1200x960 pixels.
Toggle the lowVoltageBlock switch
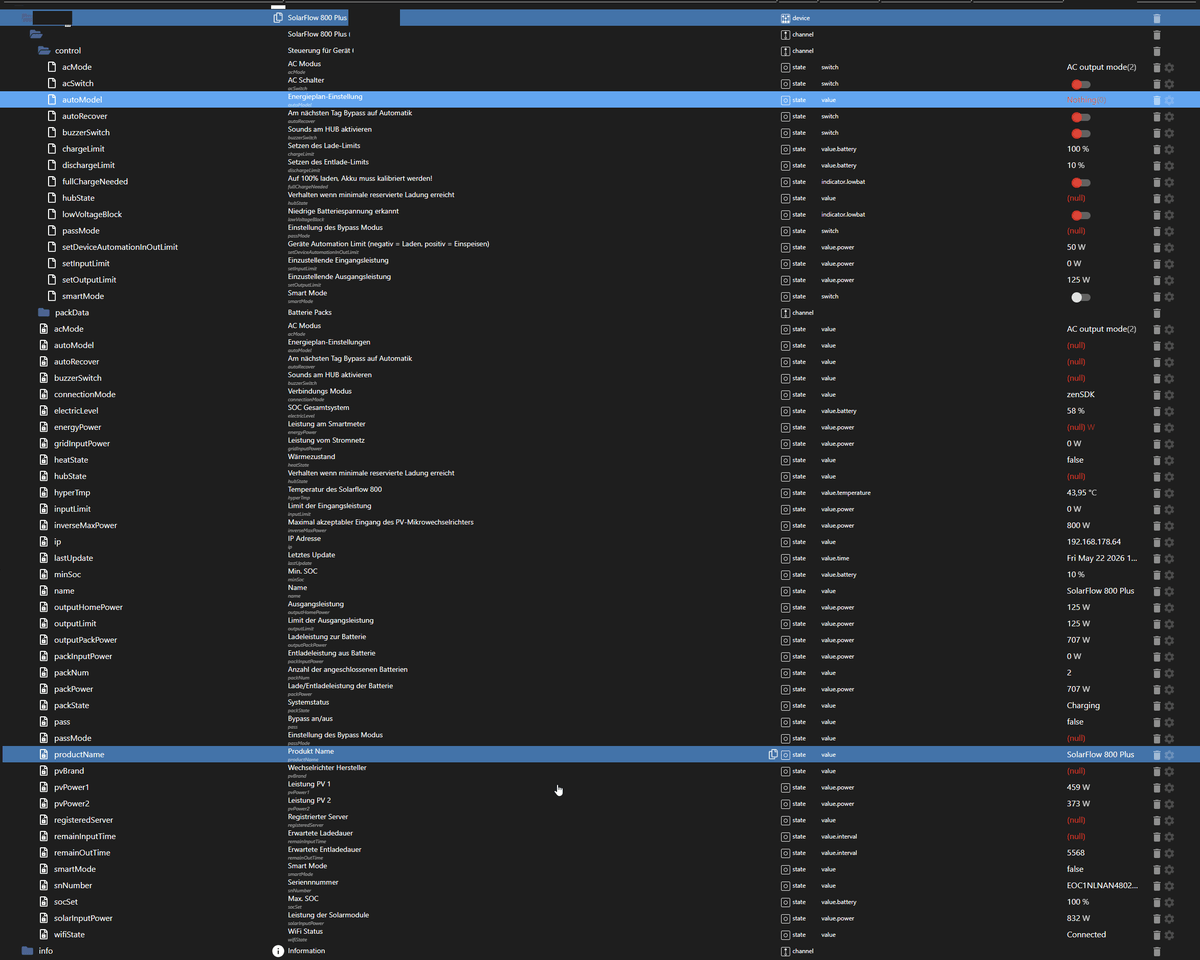pos(1080,215)
